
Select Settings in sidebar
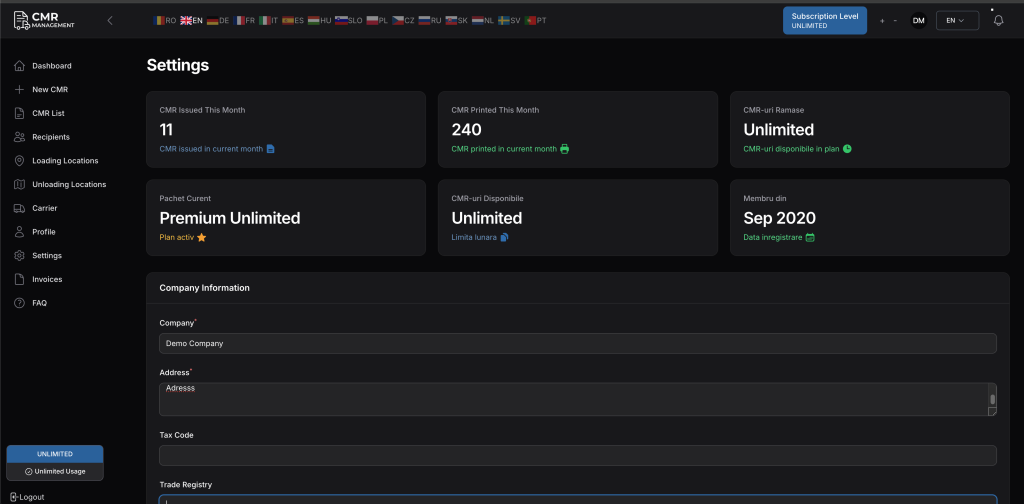point(47,255)
